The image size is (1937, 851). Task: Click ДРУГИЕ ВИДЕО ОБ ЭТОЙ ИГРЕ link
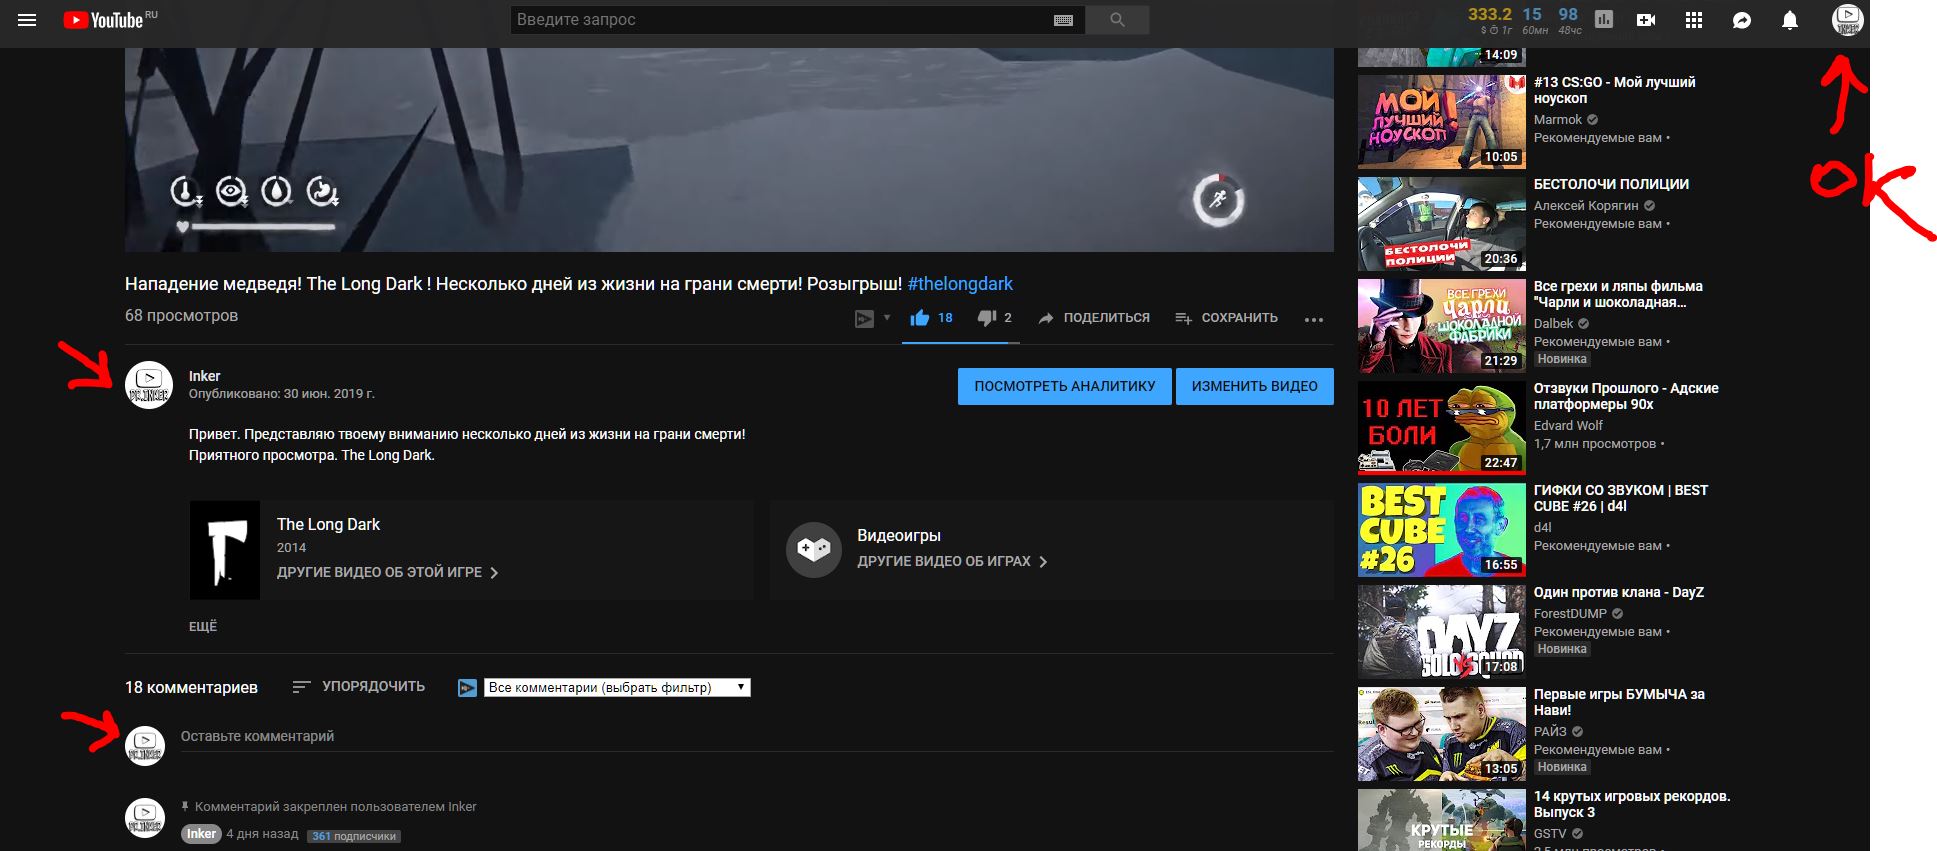coord(387,572)
